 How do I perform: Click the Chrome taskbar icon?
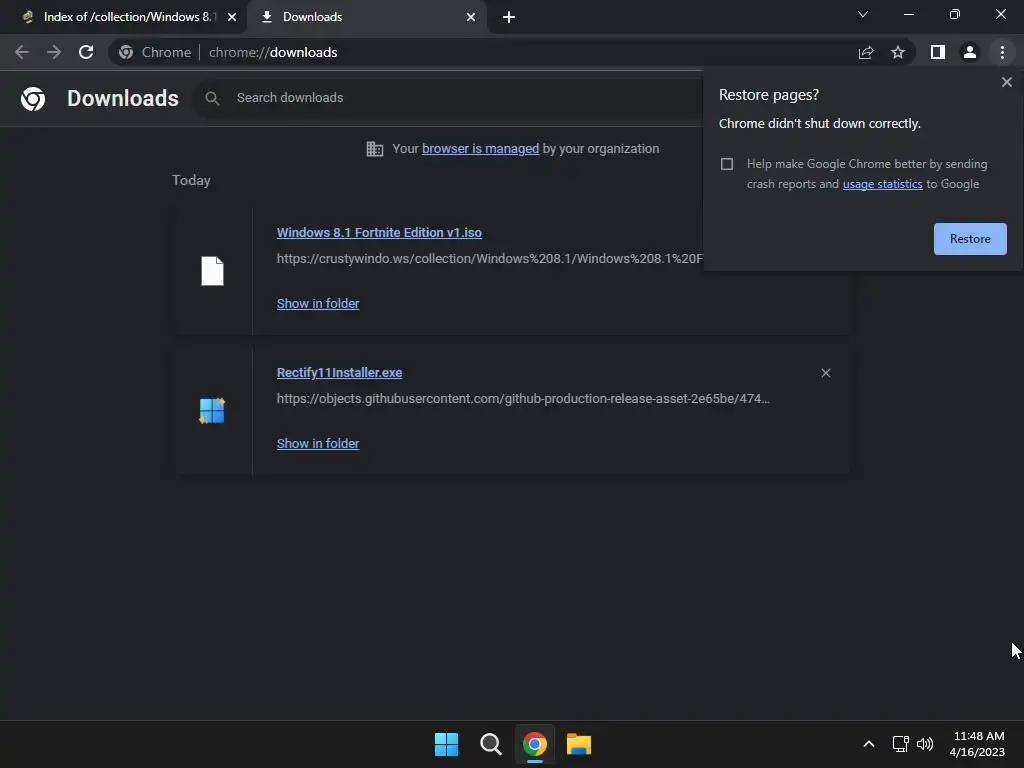(x=535, y=744)
